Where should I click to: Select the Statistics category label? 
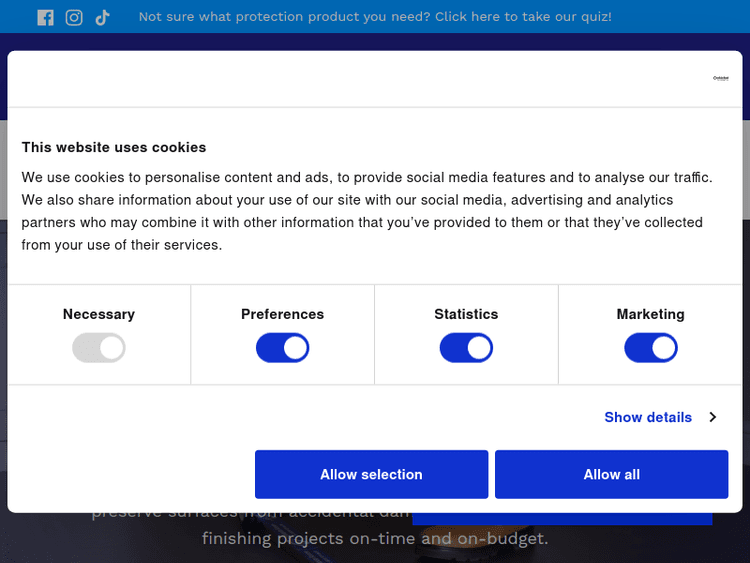click(x=466, y=314)
